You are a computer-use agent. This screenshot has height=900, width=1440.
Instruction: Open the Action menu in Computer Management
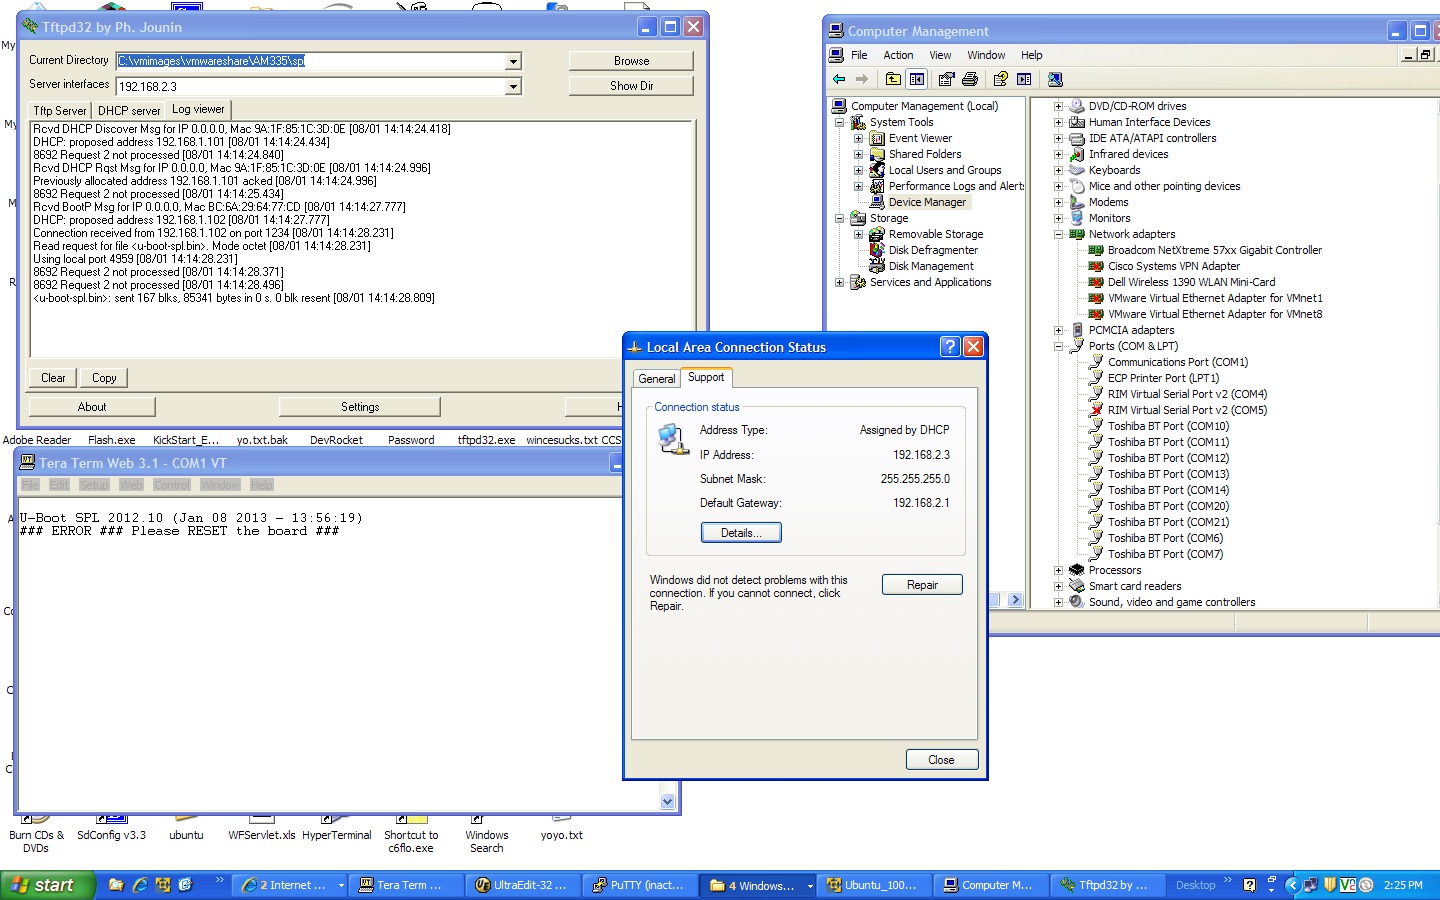tap(898, 55)
